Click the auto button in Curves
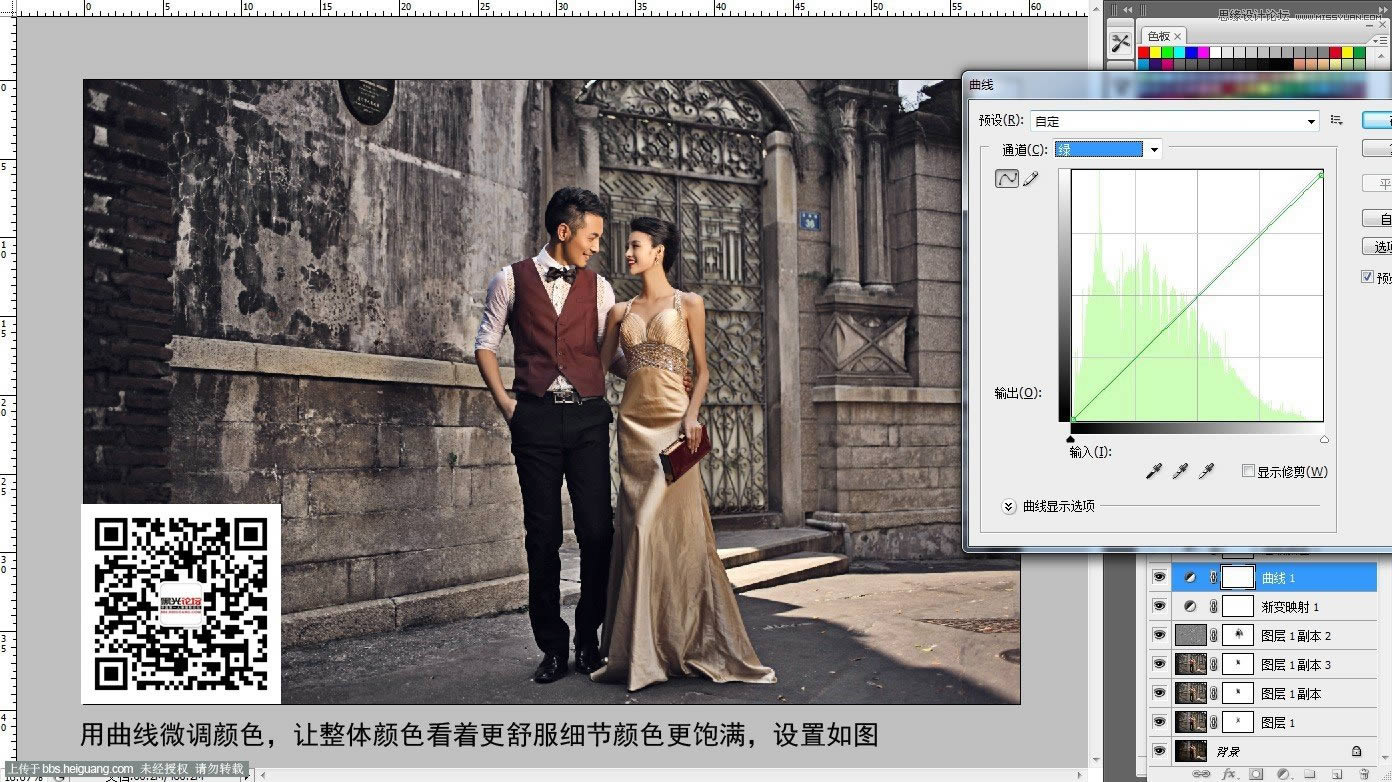The width and height of the screenshot is (1392, 782). coord(1378,218)
